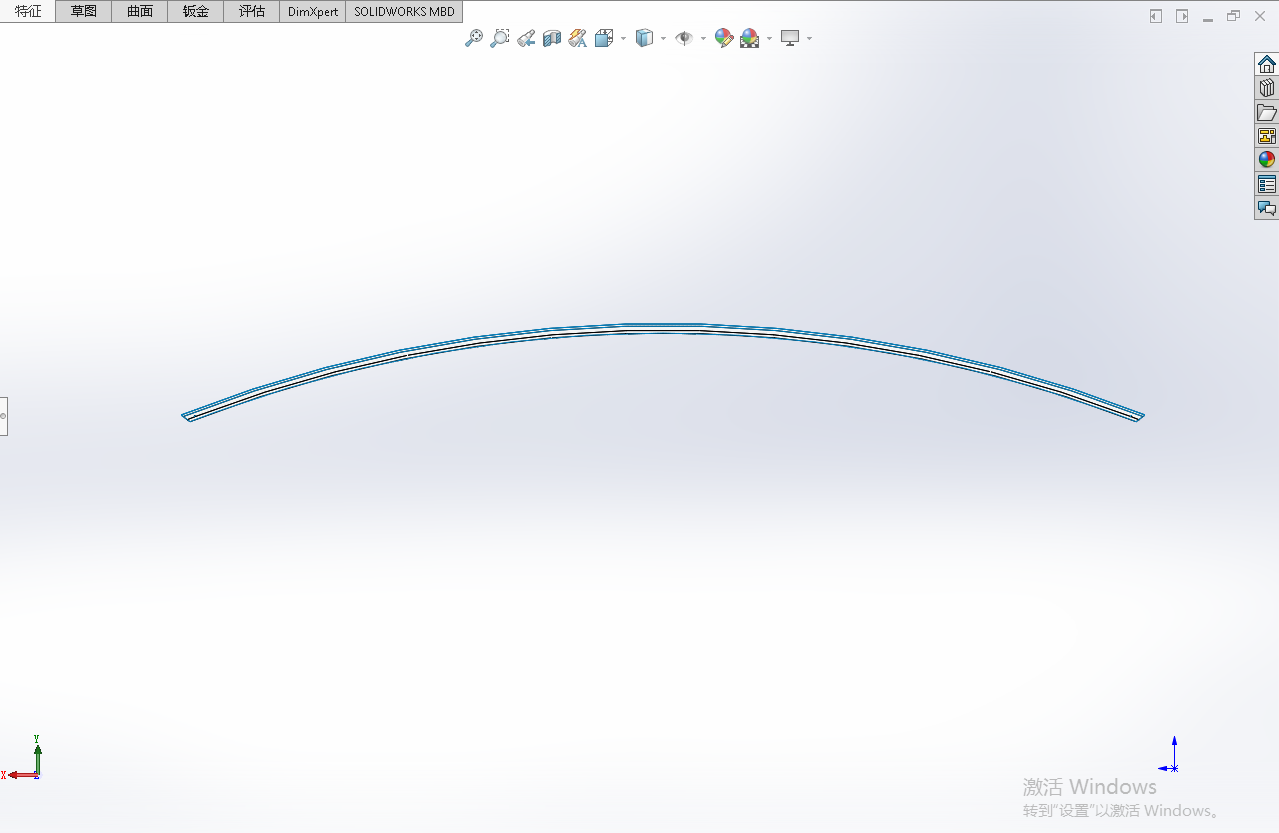This screenshot has height=833, width=1279.
Task: Open the Edit Appearance tool
Action: point(724,38)
